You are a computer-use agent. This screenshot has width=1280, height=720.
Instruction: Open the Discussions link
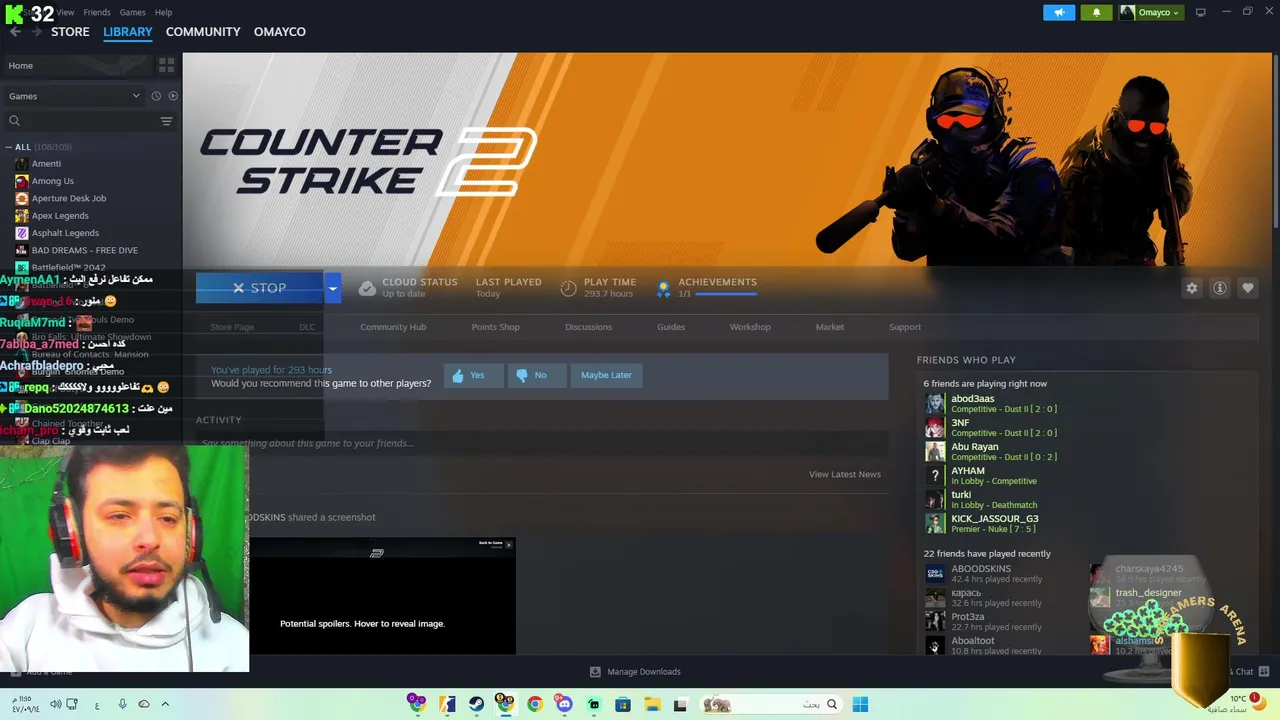(x=588, y=327)
